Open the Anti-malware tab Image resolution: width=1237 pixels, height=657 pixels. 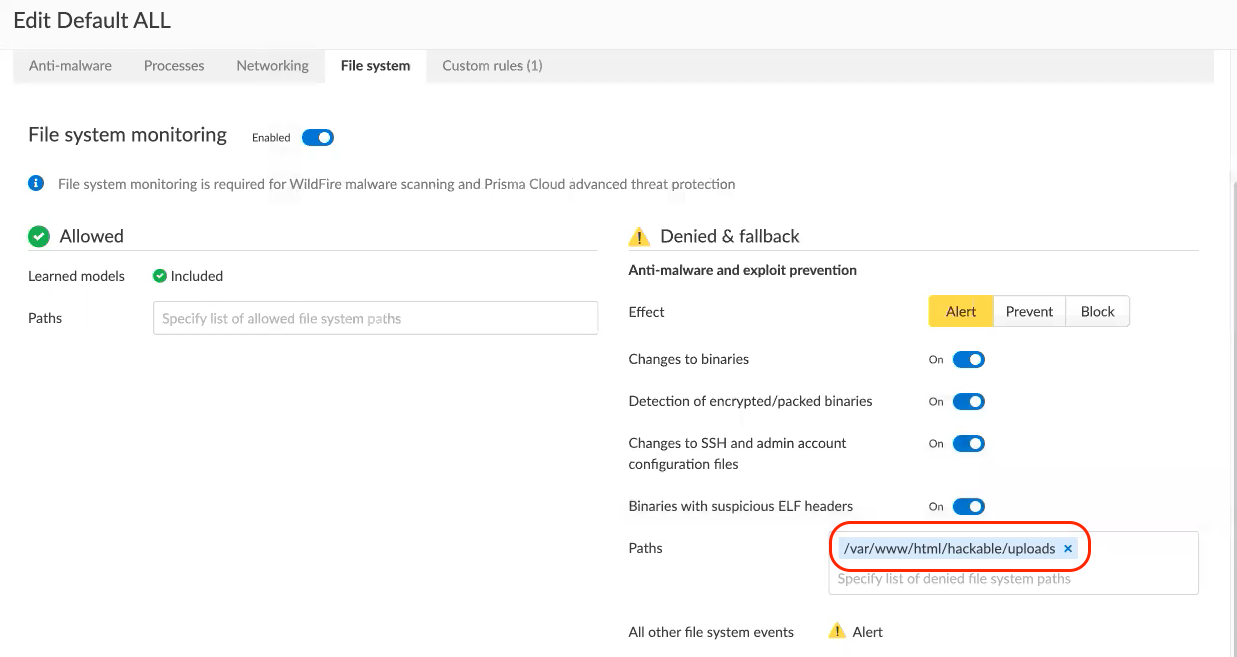click(70, 66)
